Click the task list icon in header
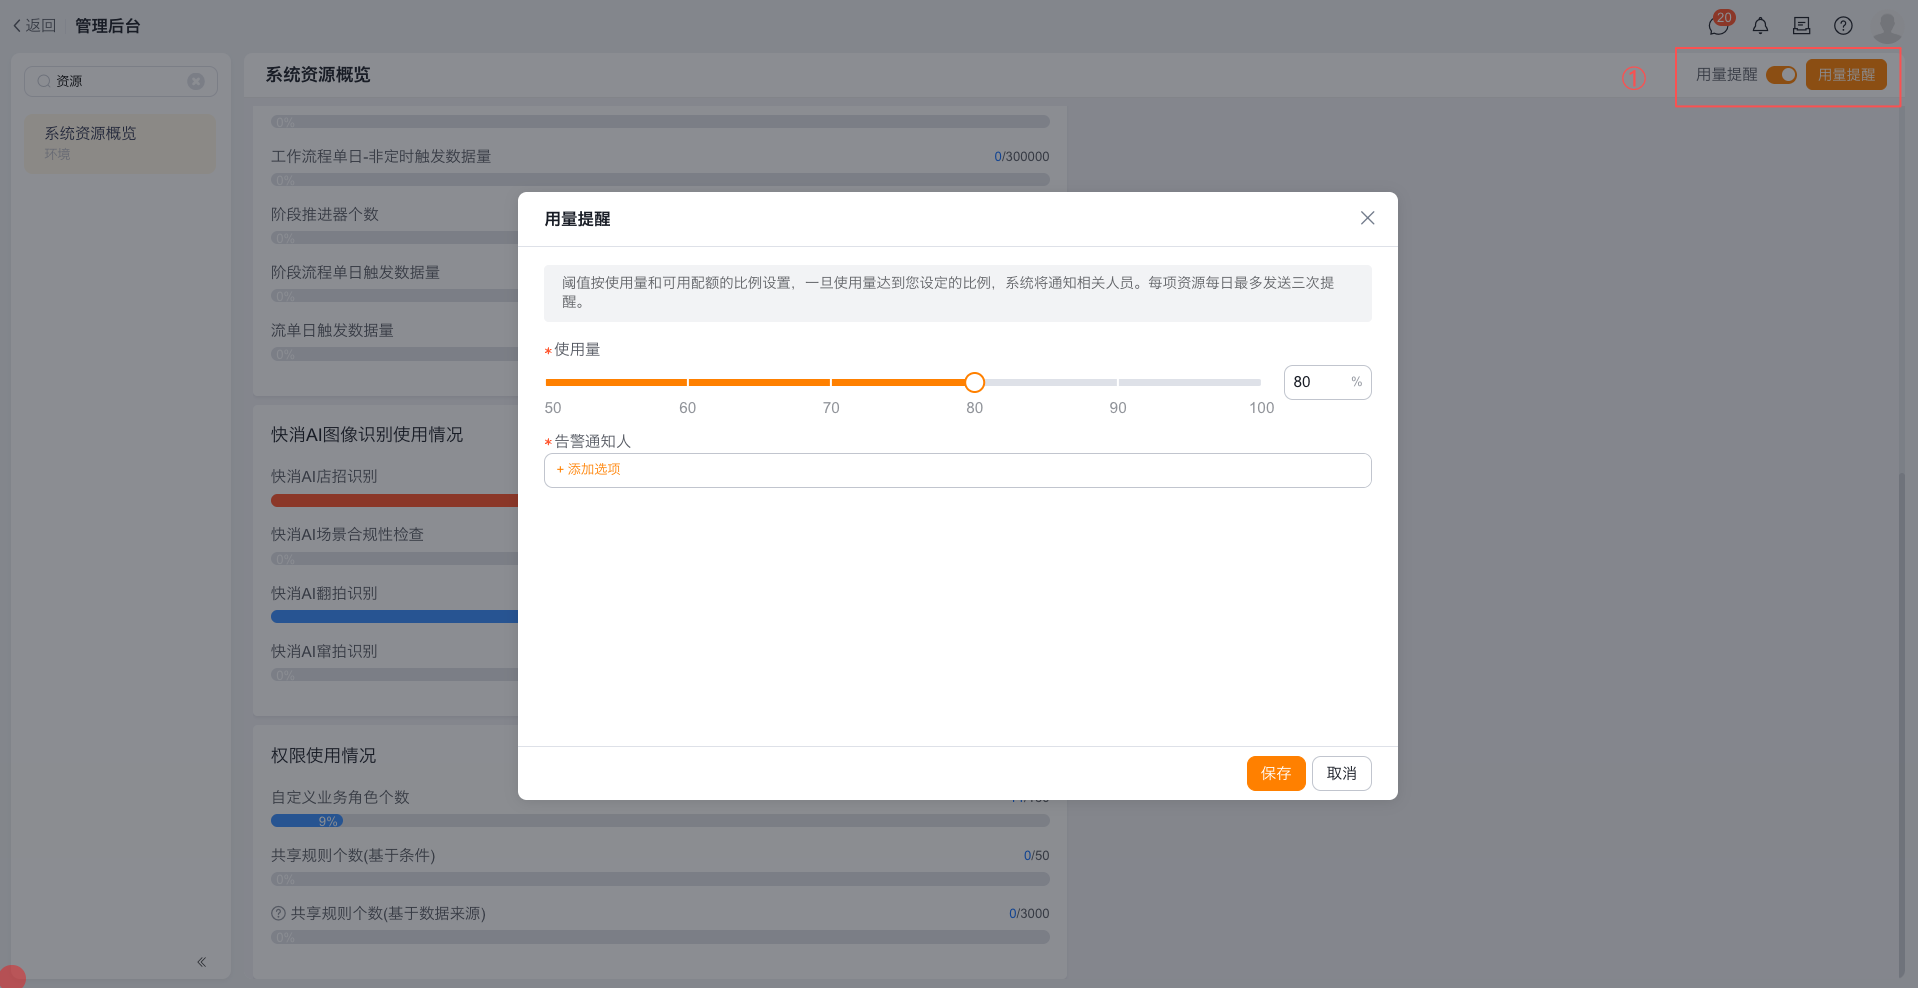1918x988 pixels. click(x=1801, y=26)
